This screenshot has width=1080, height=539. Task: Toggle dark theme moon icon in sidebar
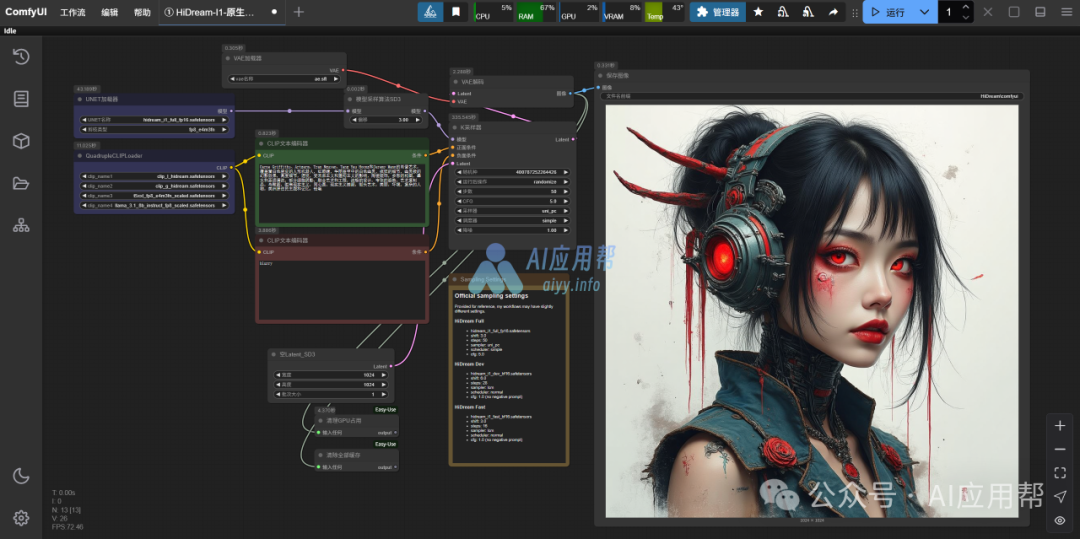pyautogui.click(x=21, y=475)
